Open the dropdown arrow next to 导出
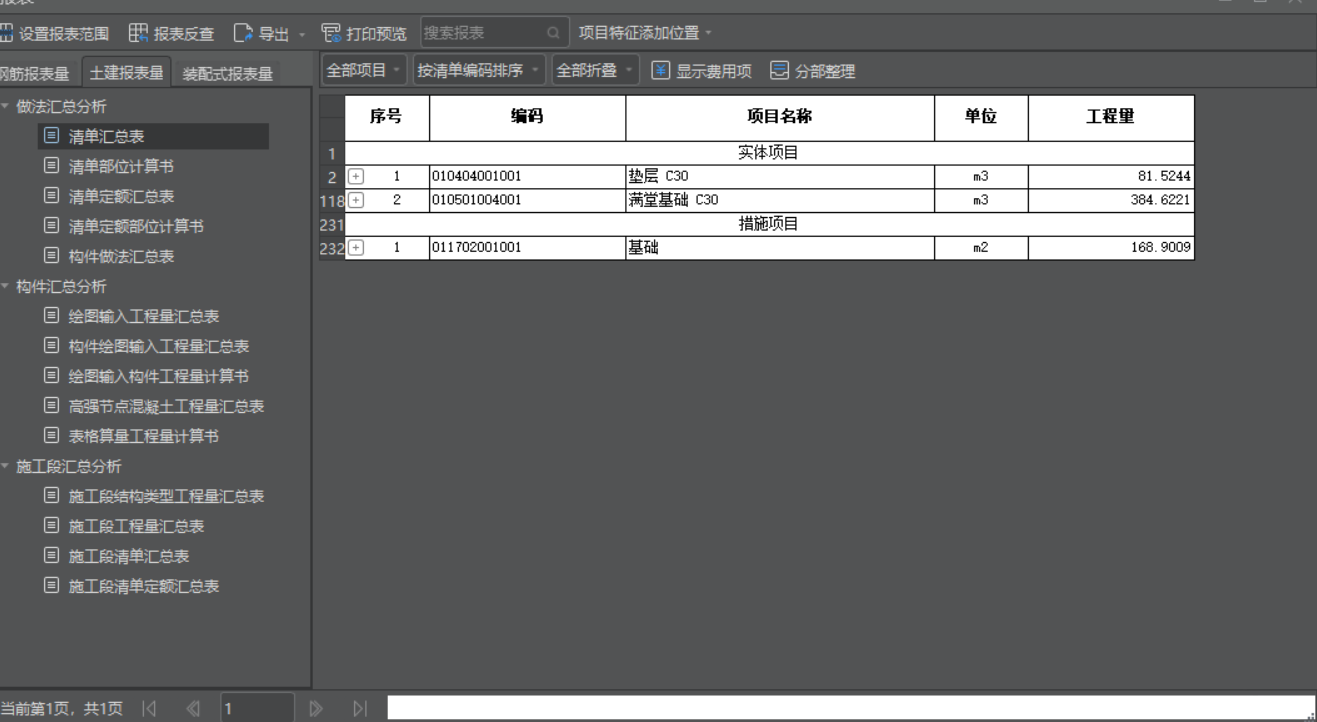Screen dimensions: 1317x722 pyautogui.click(x=302, y=35)
